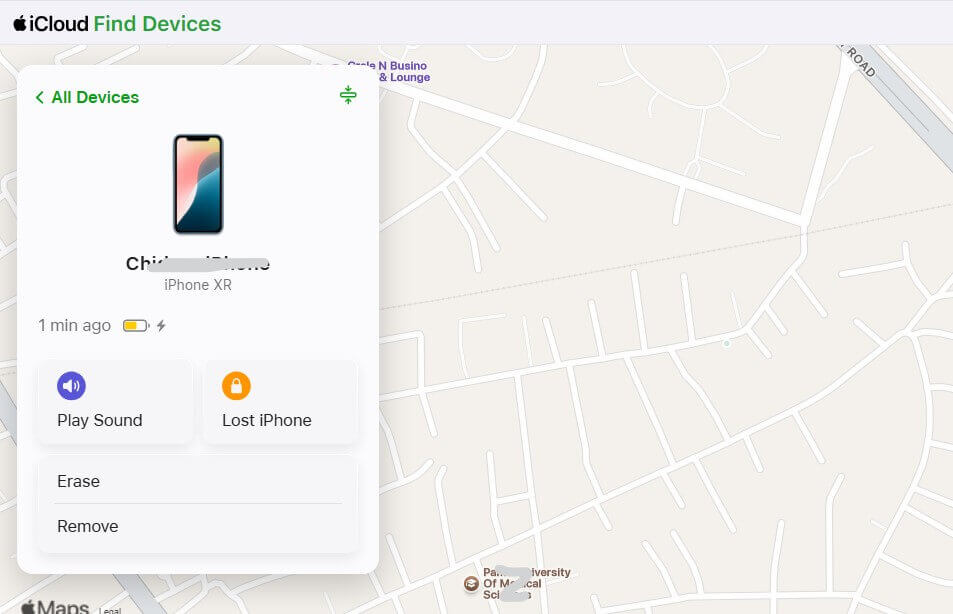Screen dimensions: 953x614
Task: Click the Play Sound button label
Action: (100, 420)
